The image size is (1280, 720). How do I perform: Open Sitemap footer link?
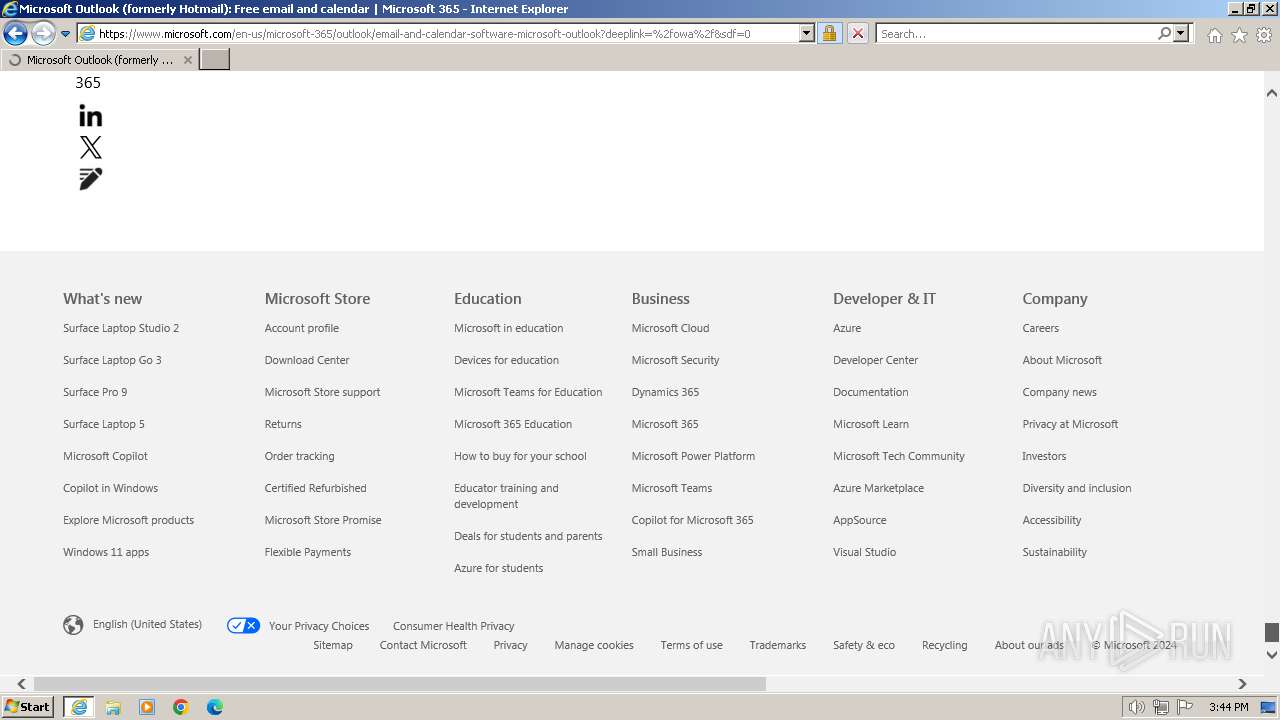click(x=333, y=645)
